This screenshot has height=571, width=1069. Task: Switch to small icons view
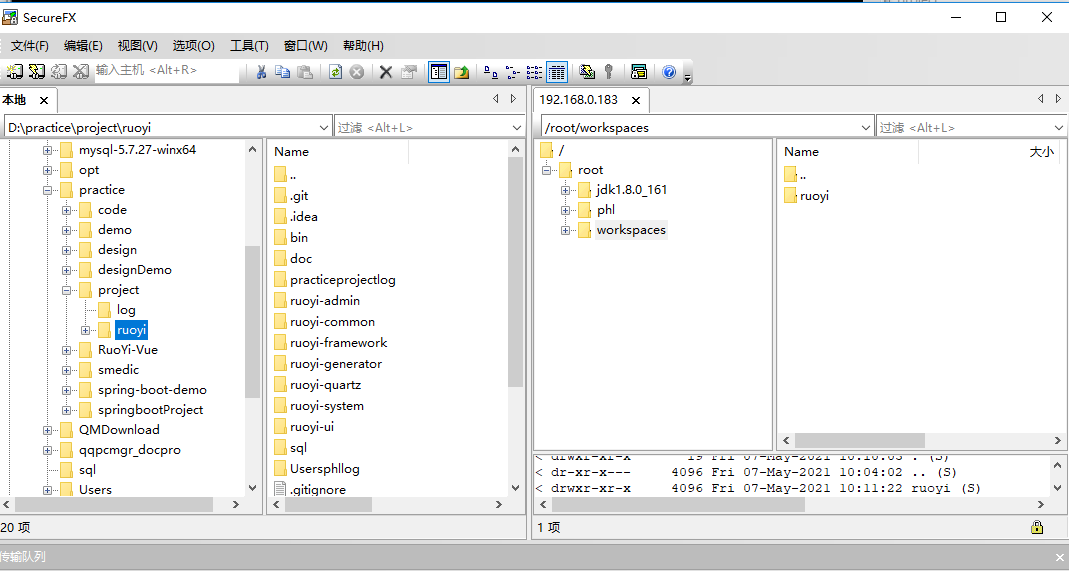(513, 72)
